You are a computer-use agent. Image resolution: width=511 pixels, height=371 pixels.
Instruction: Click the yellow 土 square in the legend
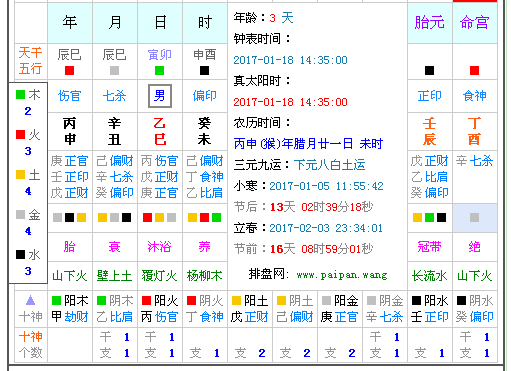20,175
